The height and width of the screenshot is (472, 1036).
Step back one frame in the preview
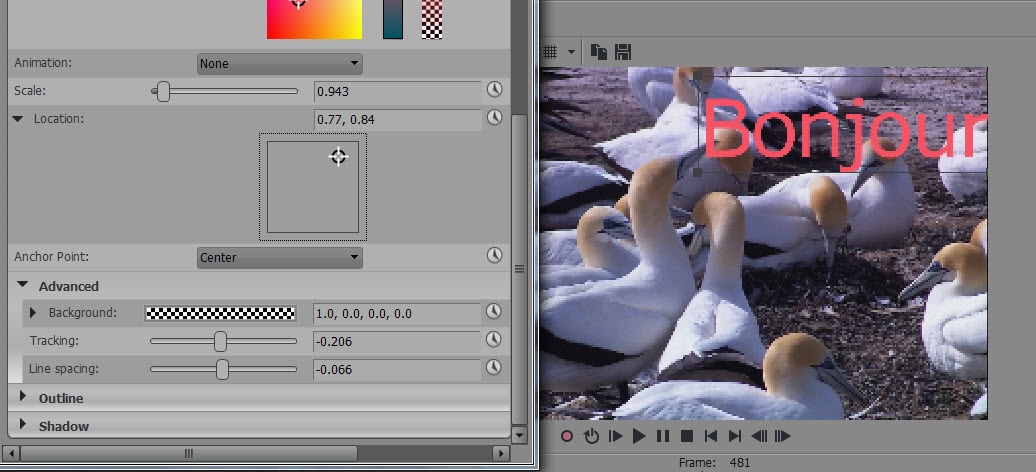[759, 437]
